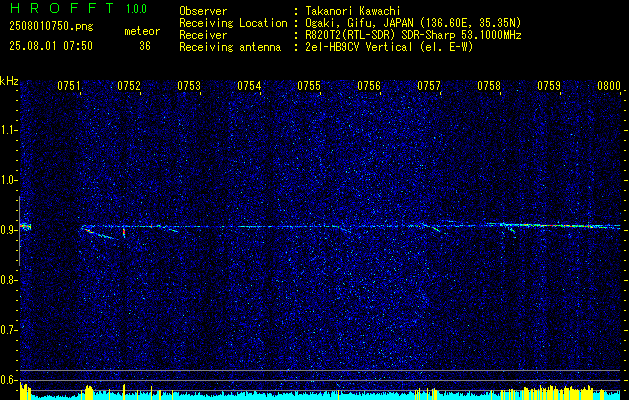Click the 1.1 kHz axis label
The image size is (629, 400).
point(9,130)
